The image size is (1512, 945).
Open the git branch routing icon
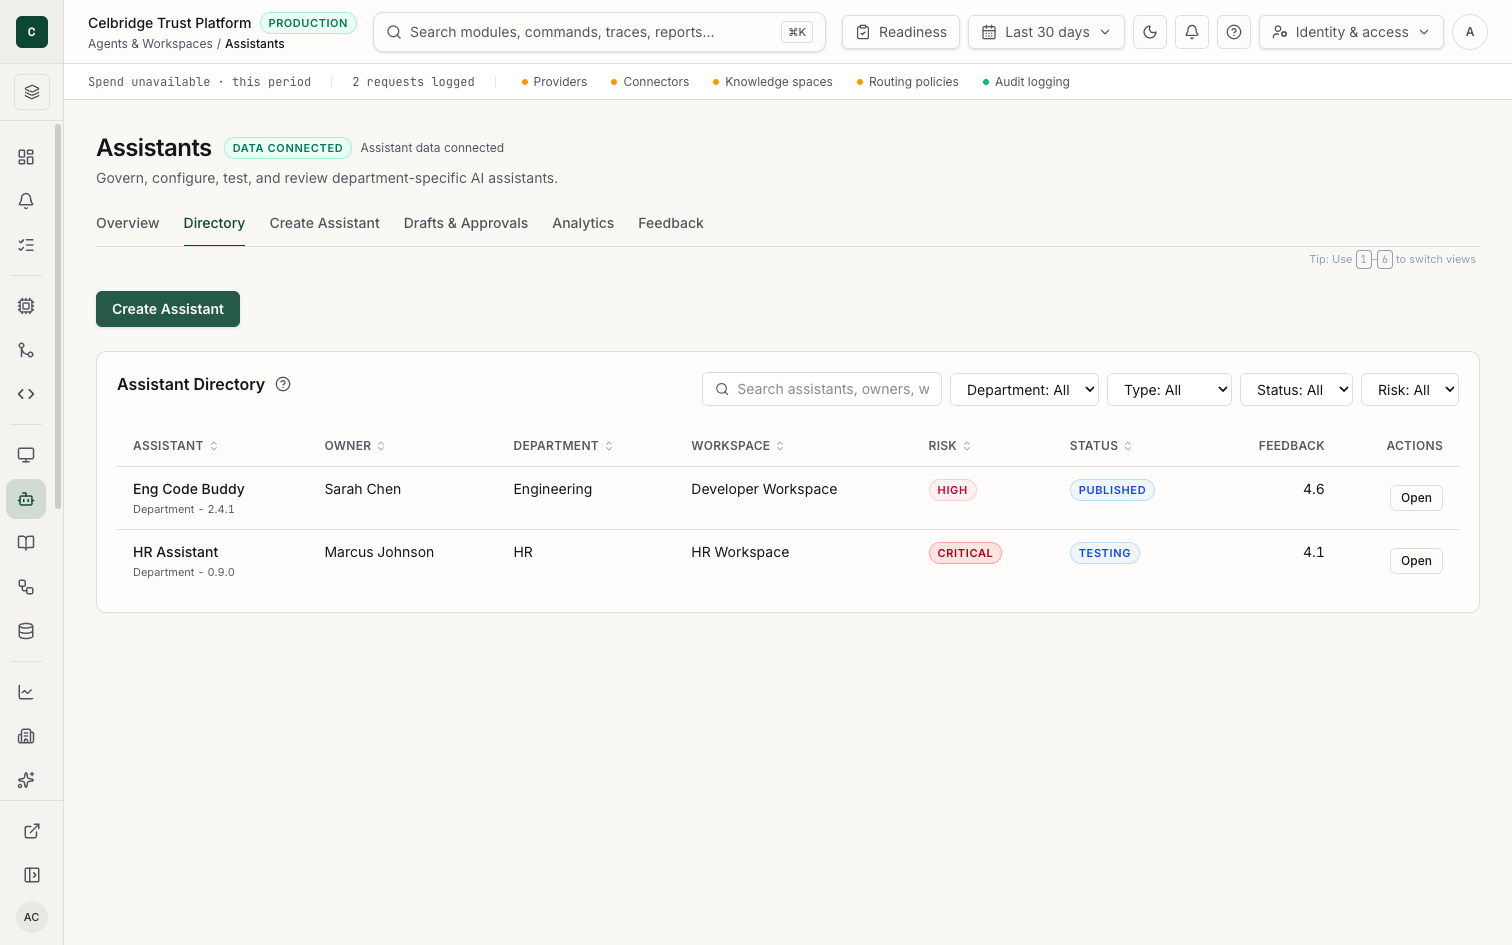[26, 350]
